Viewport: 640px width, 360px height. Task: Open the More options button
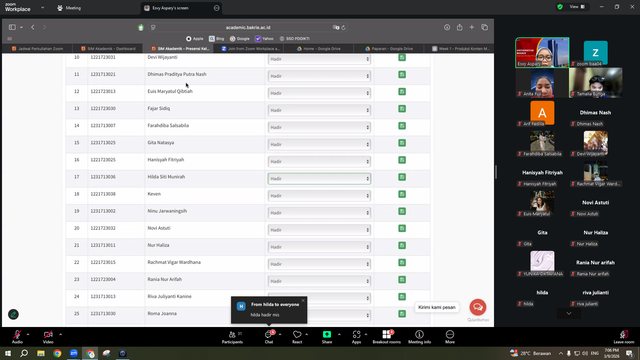tap(450, 337)
